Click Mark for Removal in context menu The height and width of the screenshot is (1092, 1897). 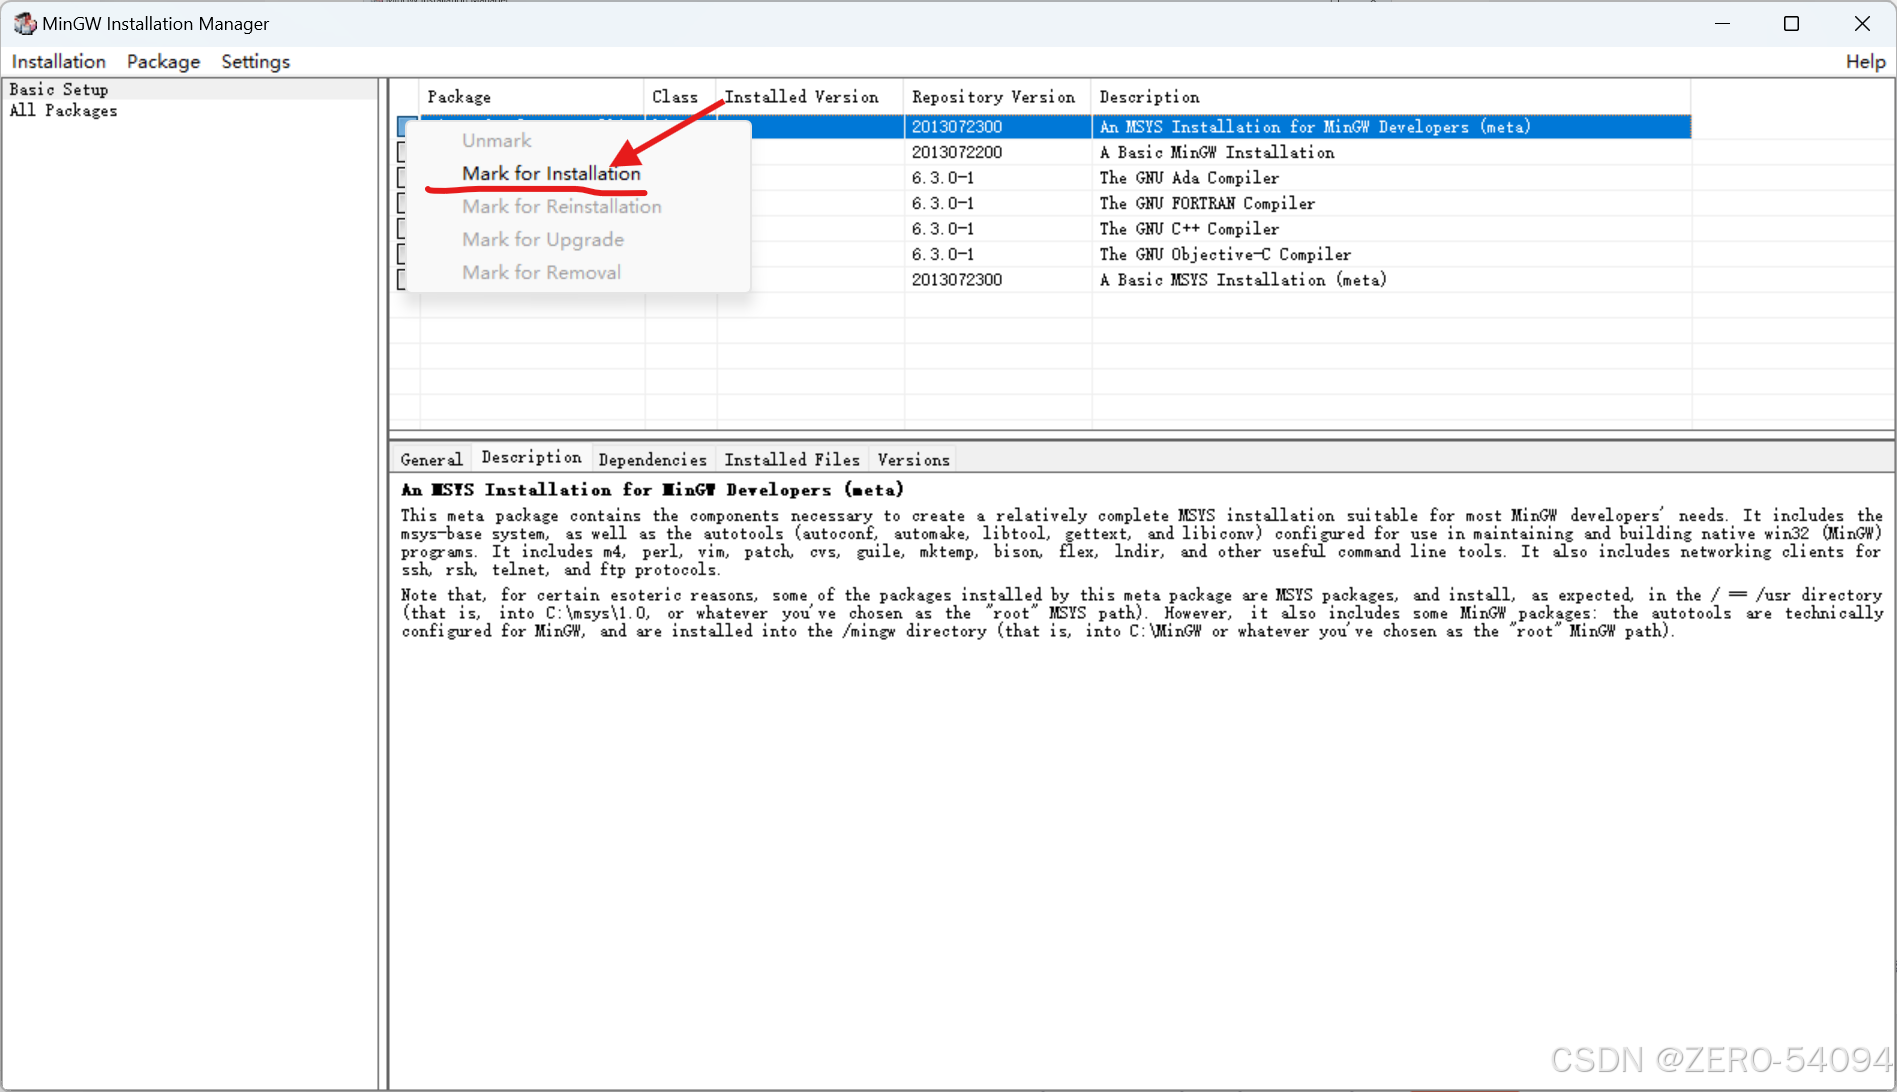[x=541, y=272]
